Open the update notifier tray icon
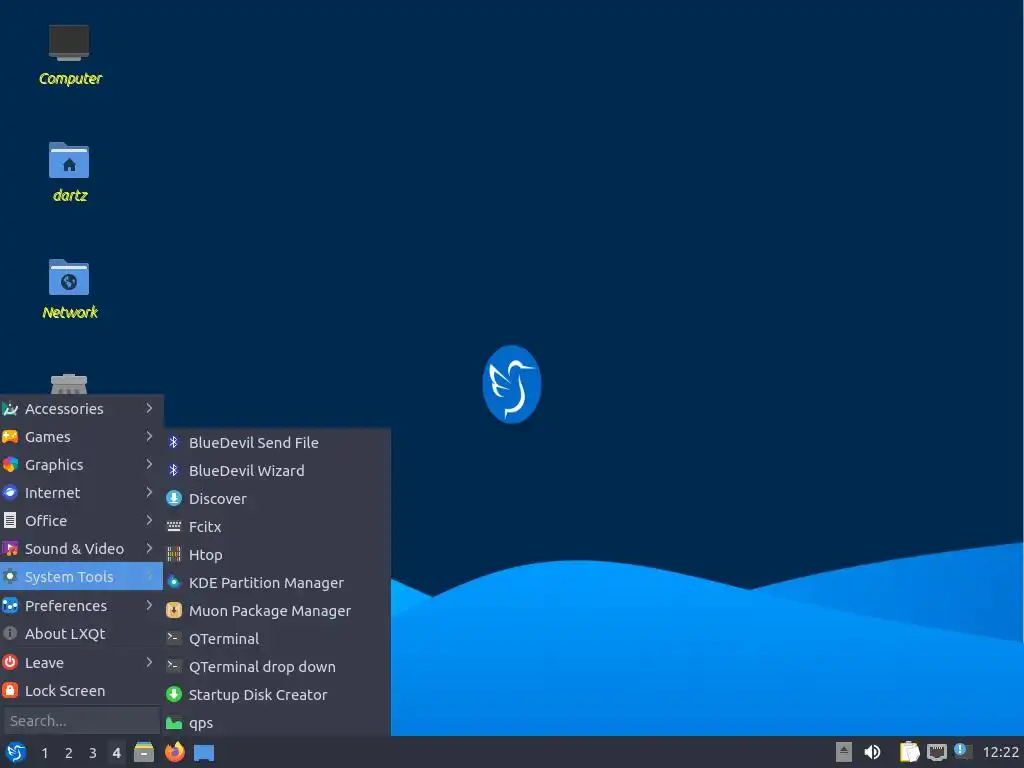This screenshot has width=1024, height=768. click(963, 751)
